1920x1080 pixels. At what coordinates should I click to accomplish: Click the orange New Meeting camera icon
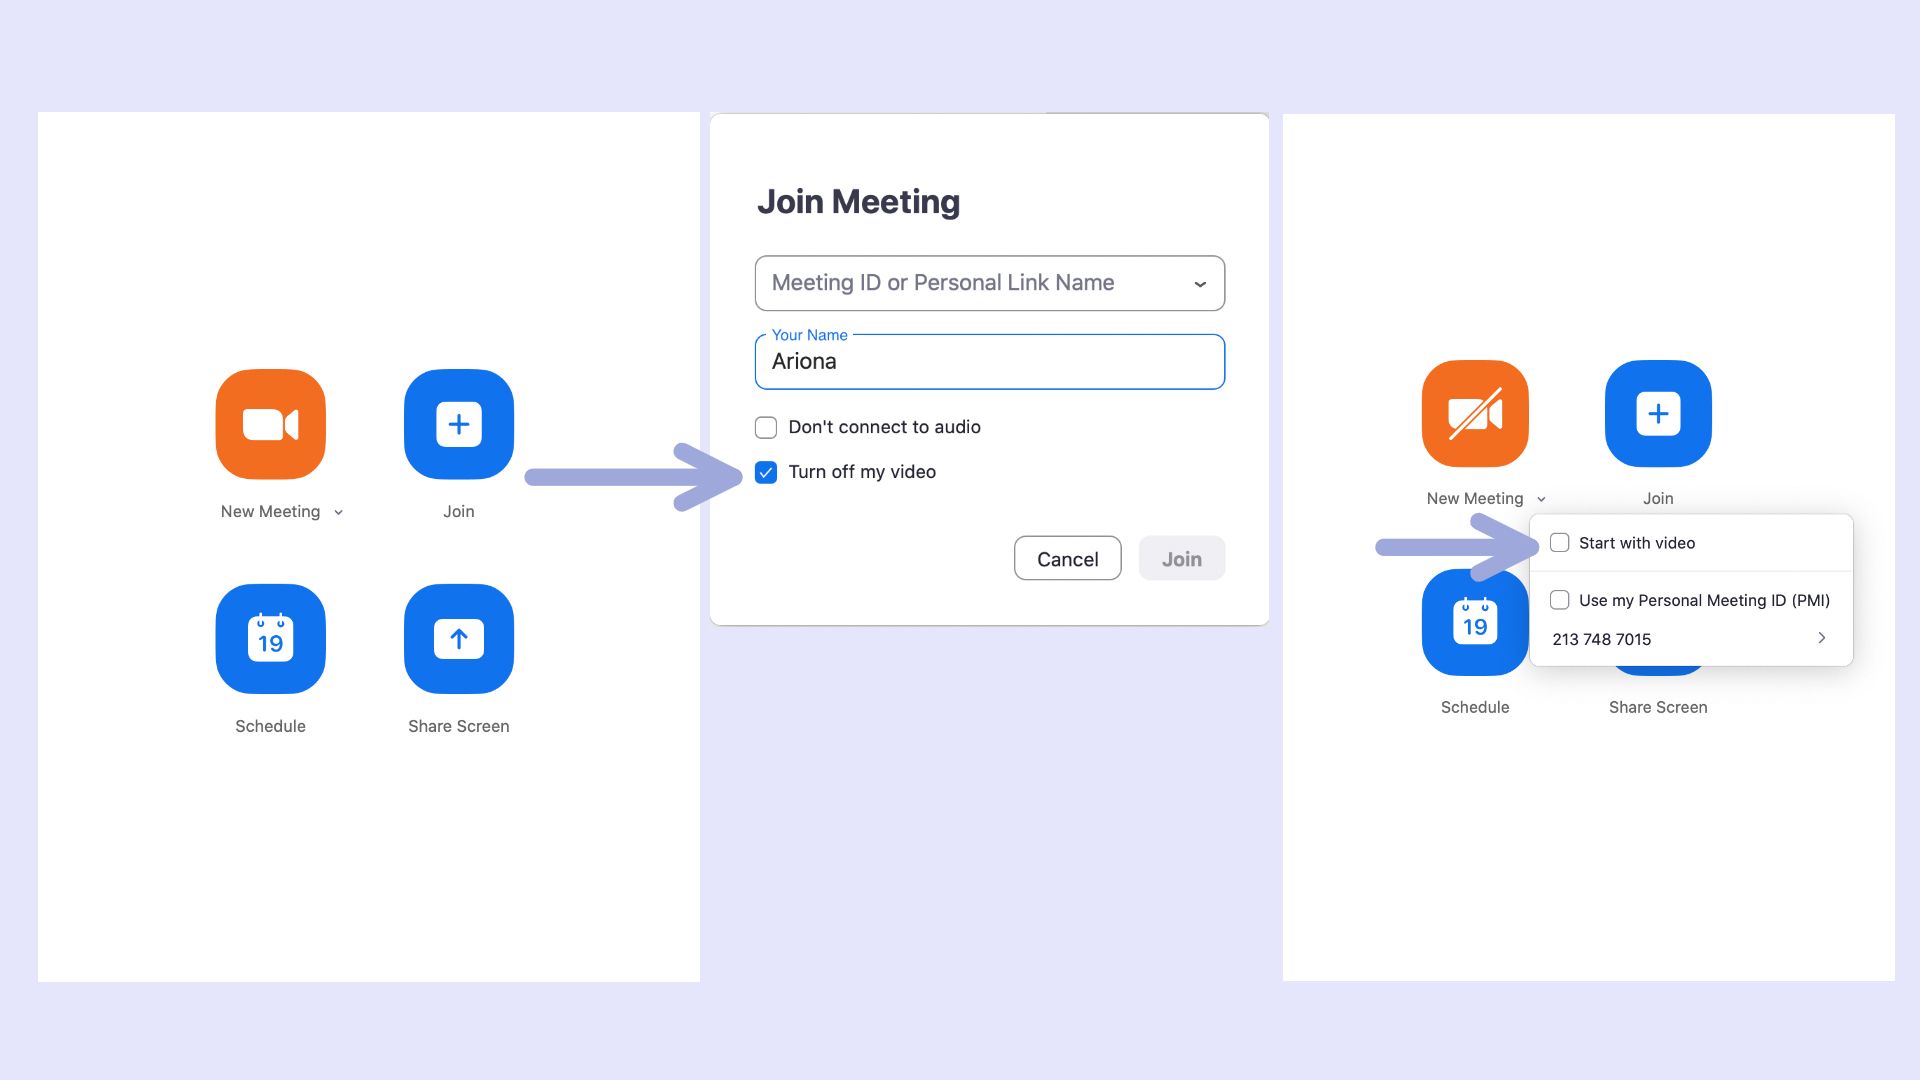tap(270, 424)
